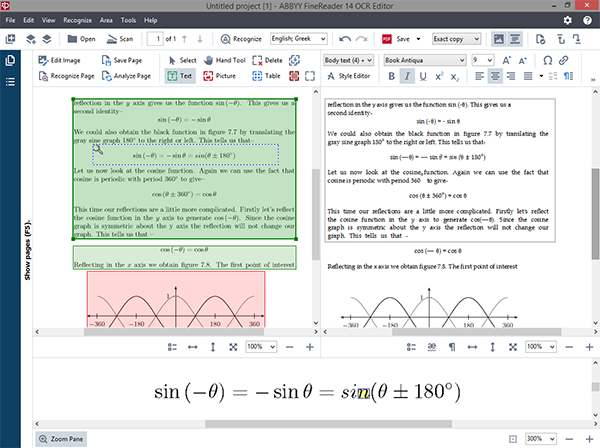Screen dimensions: 600x448
Task: Click the Scan button
Action: pyautogui.click(x=119, y=40)
